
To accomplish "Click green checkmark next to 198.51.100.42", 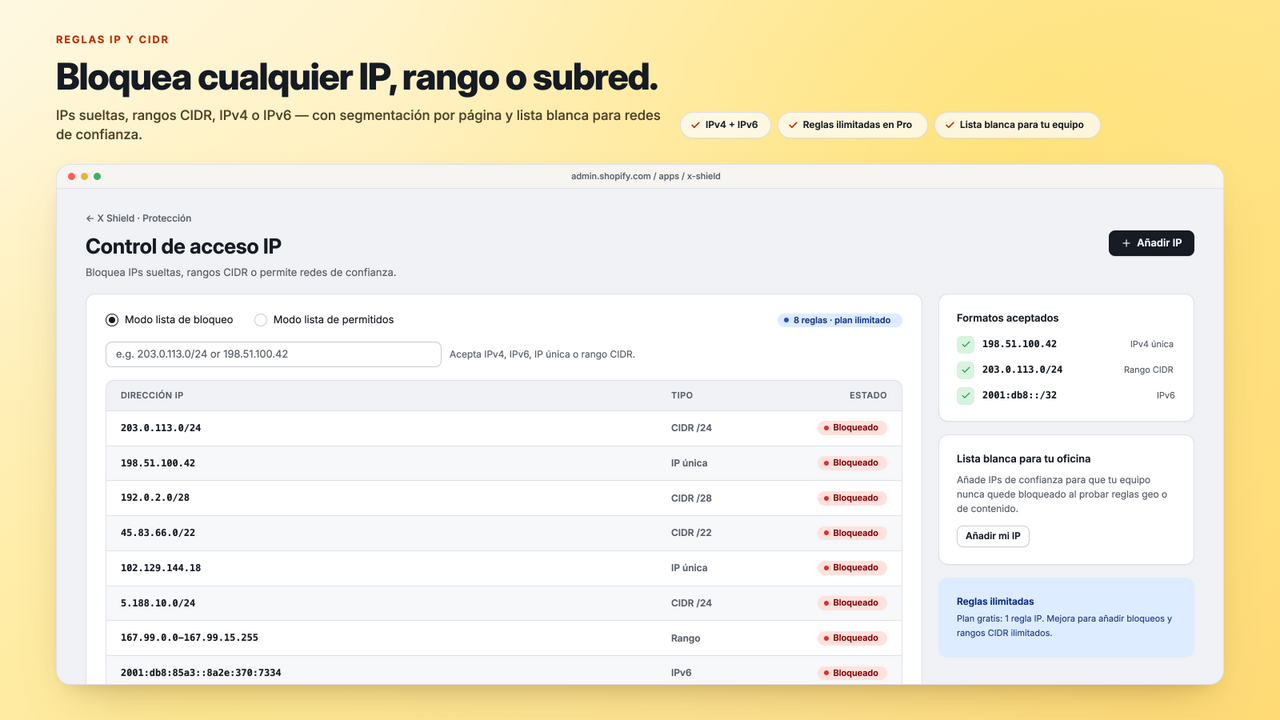I will (x=965, y=344).
